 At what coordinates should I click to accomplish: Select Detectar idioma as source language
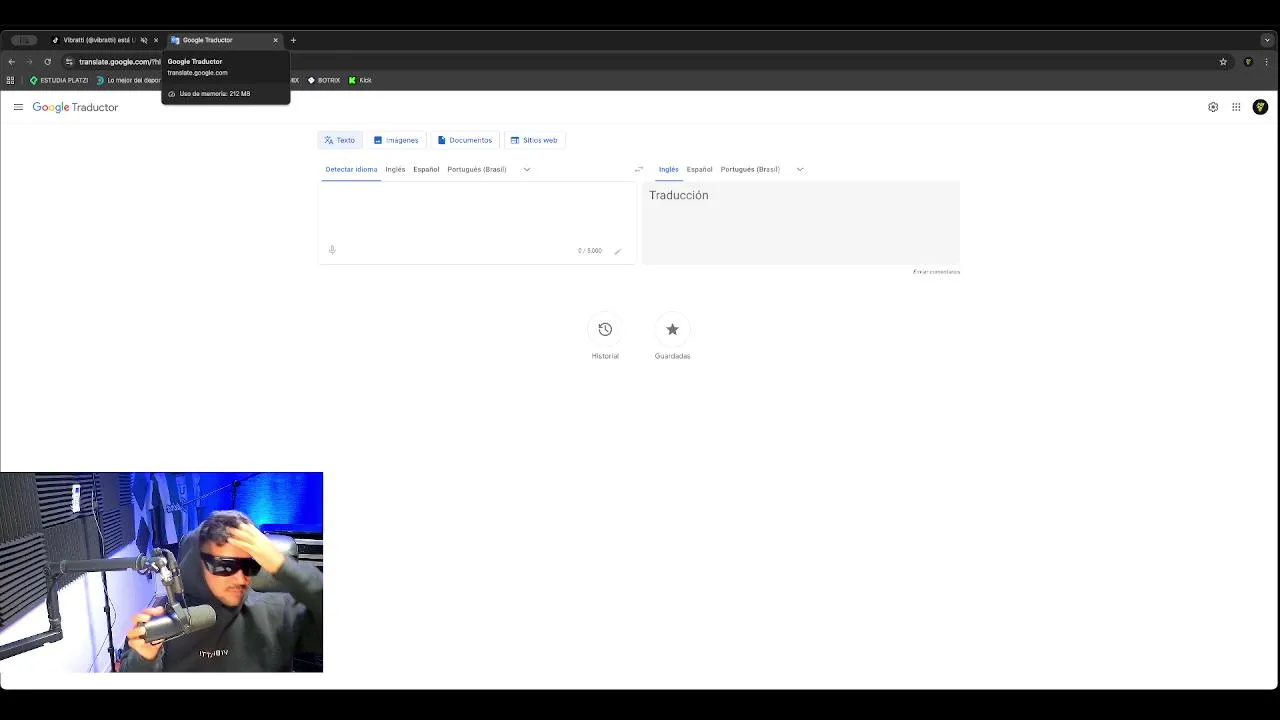point(351,169)
